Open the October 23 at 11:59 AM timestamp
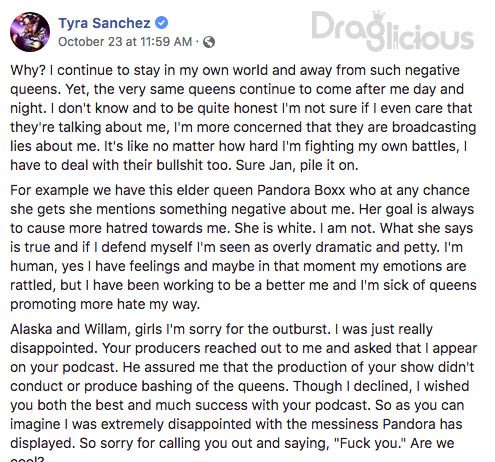This screenshot has height=462, width=495. 125,42
